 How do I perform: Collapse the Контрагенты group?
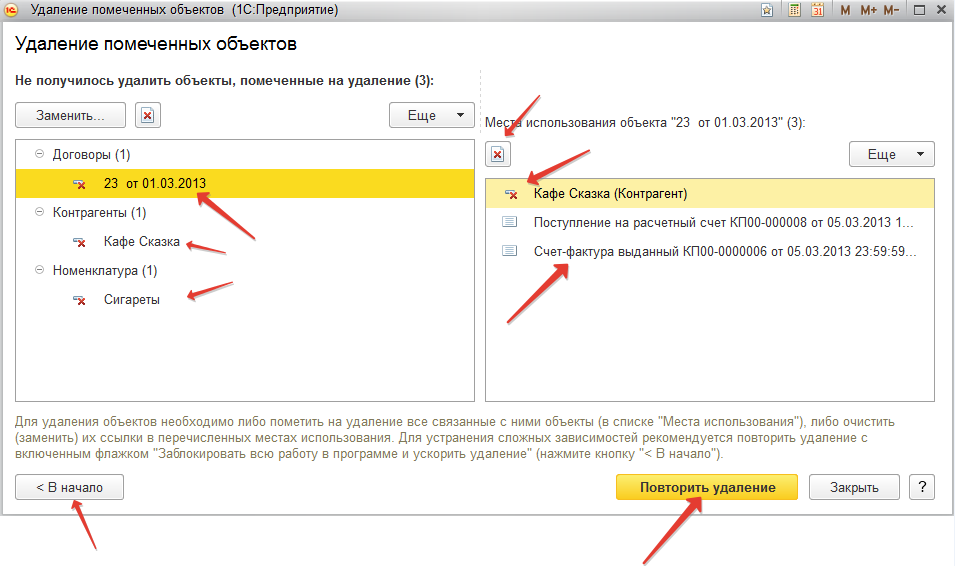click(x=40, y=213)
